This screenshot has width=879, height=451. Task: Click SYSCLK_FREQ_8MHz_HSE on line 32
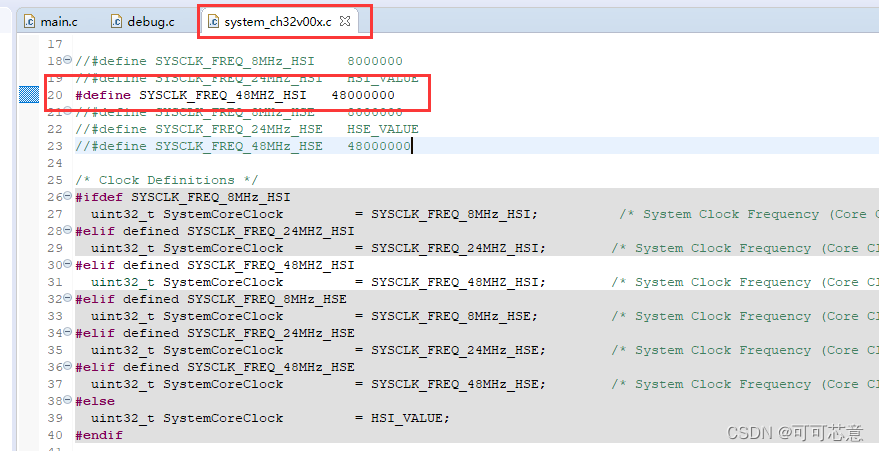[x=267, y=299]
